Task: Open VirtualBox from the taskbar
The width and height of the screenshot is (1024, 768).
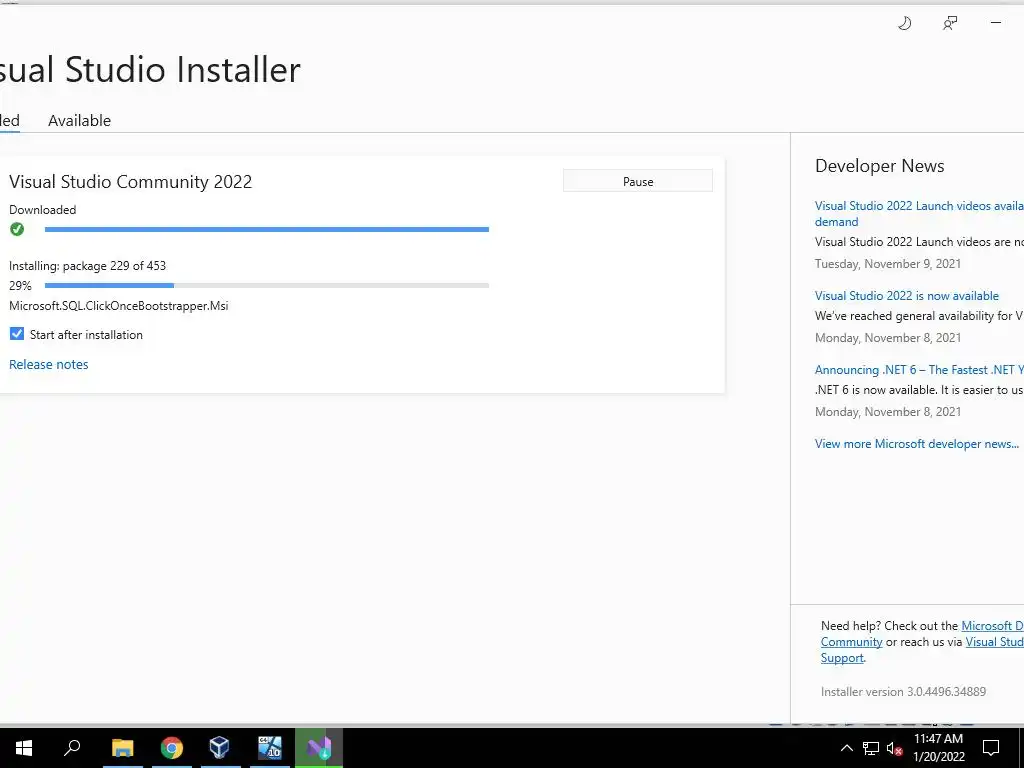Action: (219, 748)
